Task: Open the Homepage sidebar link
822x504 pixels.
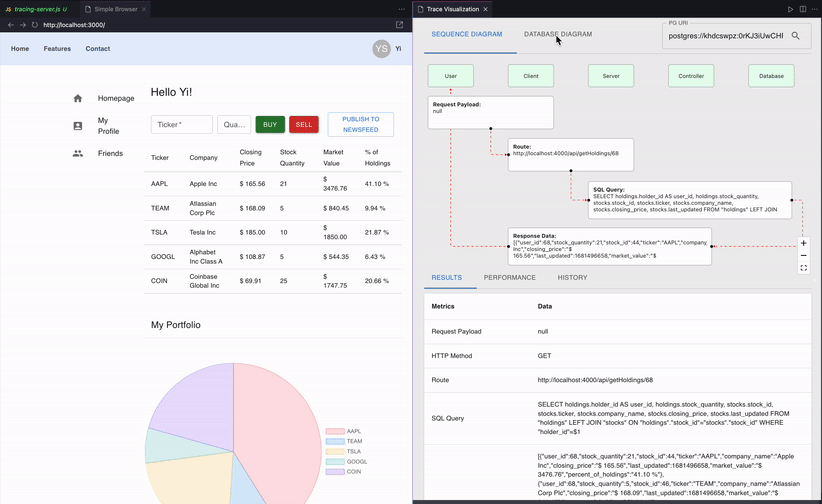Action: [x=116, y=98]
